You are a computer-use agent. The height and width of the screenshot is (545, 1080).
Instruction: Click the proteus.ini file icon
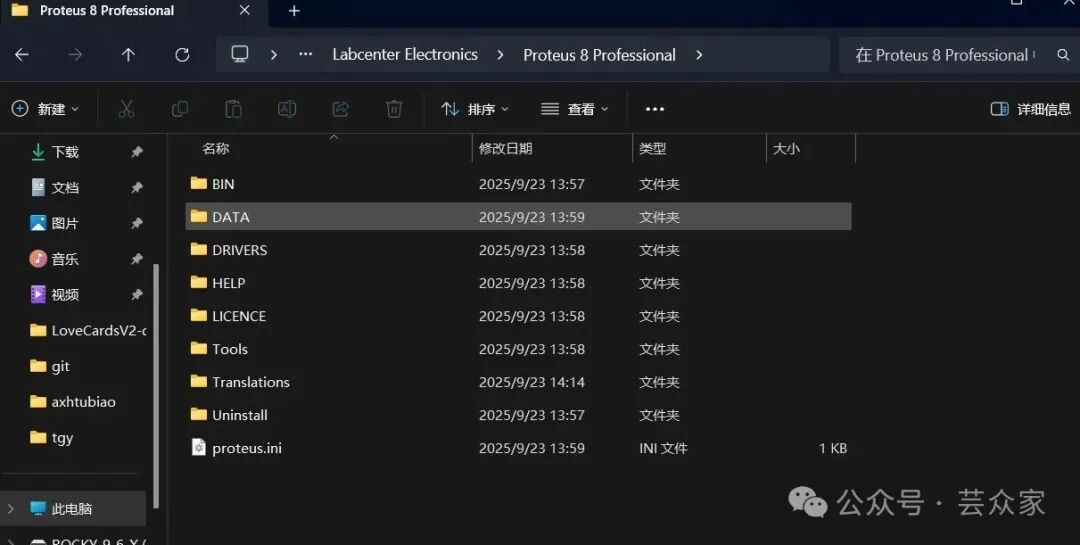[198, 448]
